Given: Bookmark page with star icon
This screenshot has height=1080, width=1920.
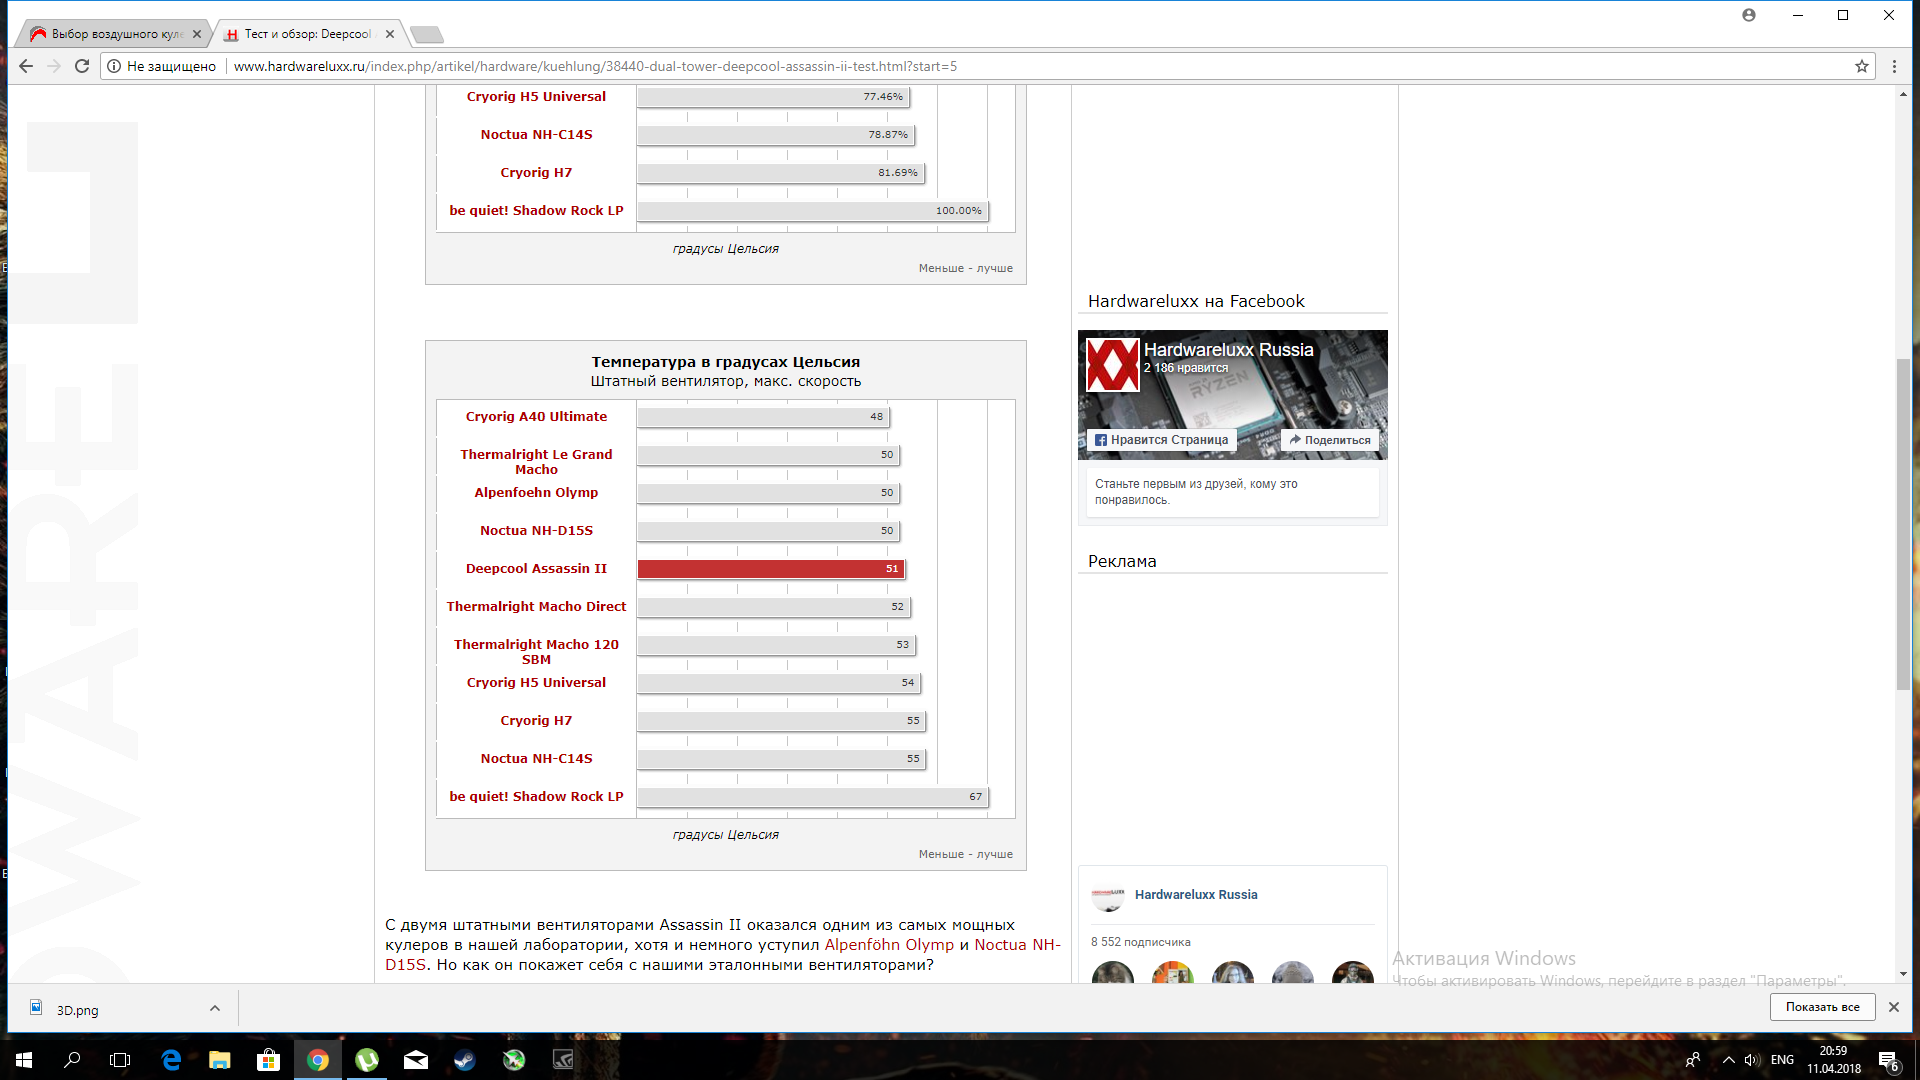Looking at the screenshot, I should (1861, 66).
